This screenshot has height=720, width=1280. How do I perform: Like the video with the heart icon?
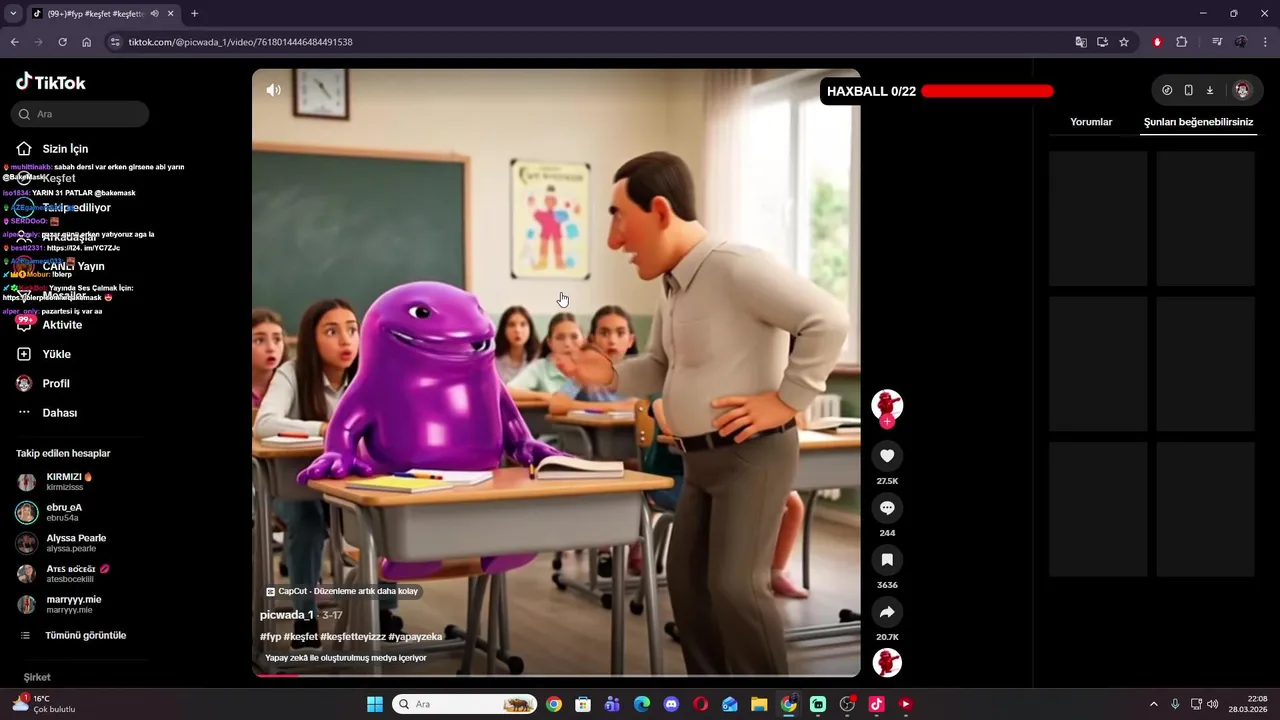point(887,456)
